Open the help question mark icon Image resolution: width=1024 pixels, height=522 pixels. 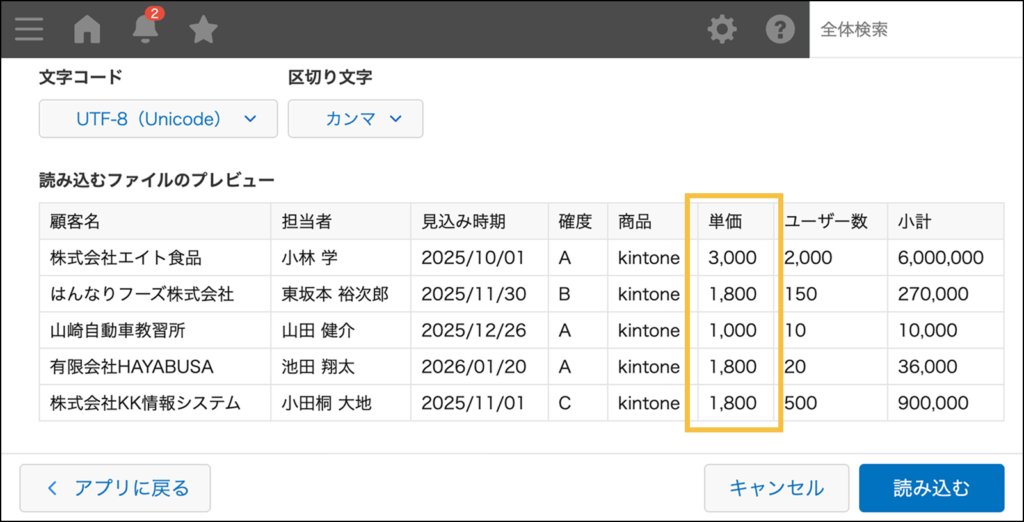coord(780,30)
